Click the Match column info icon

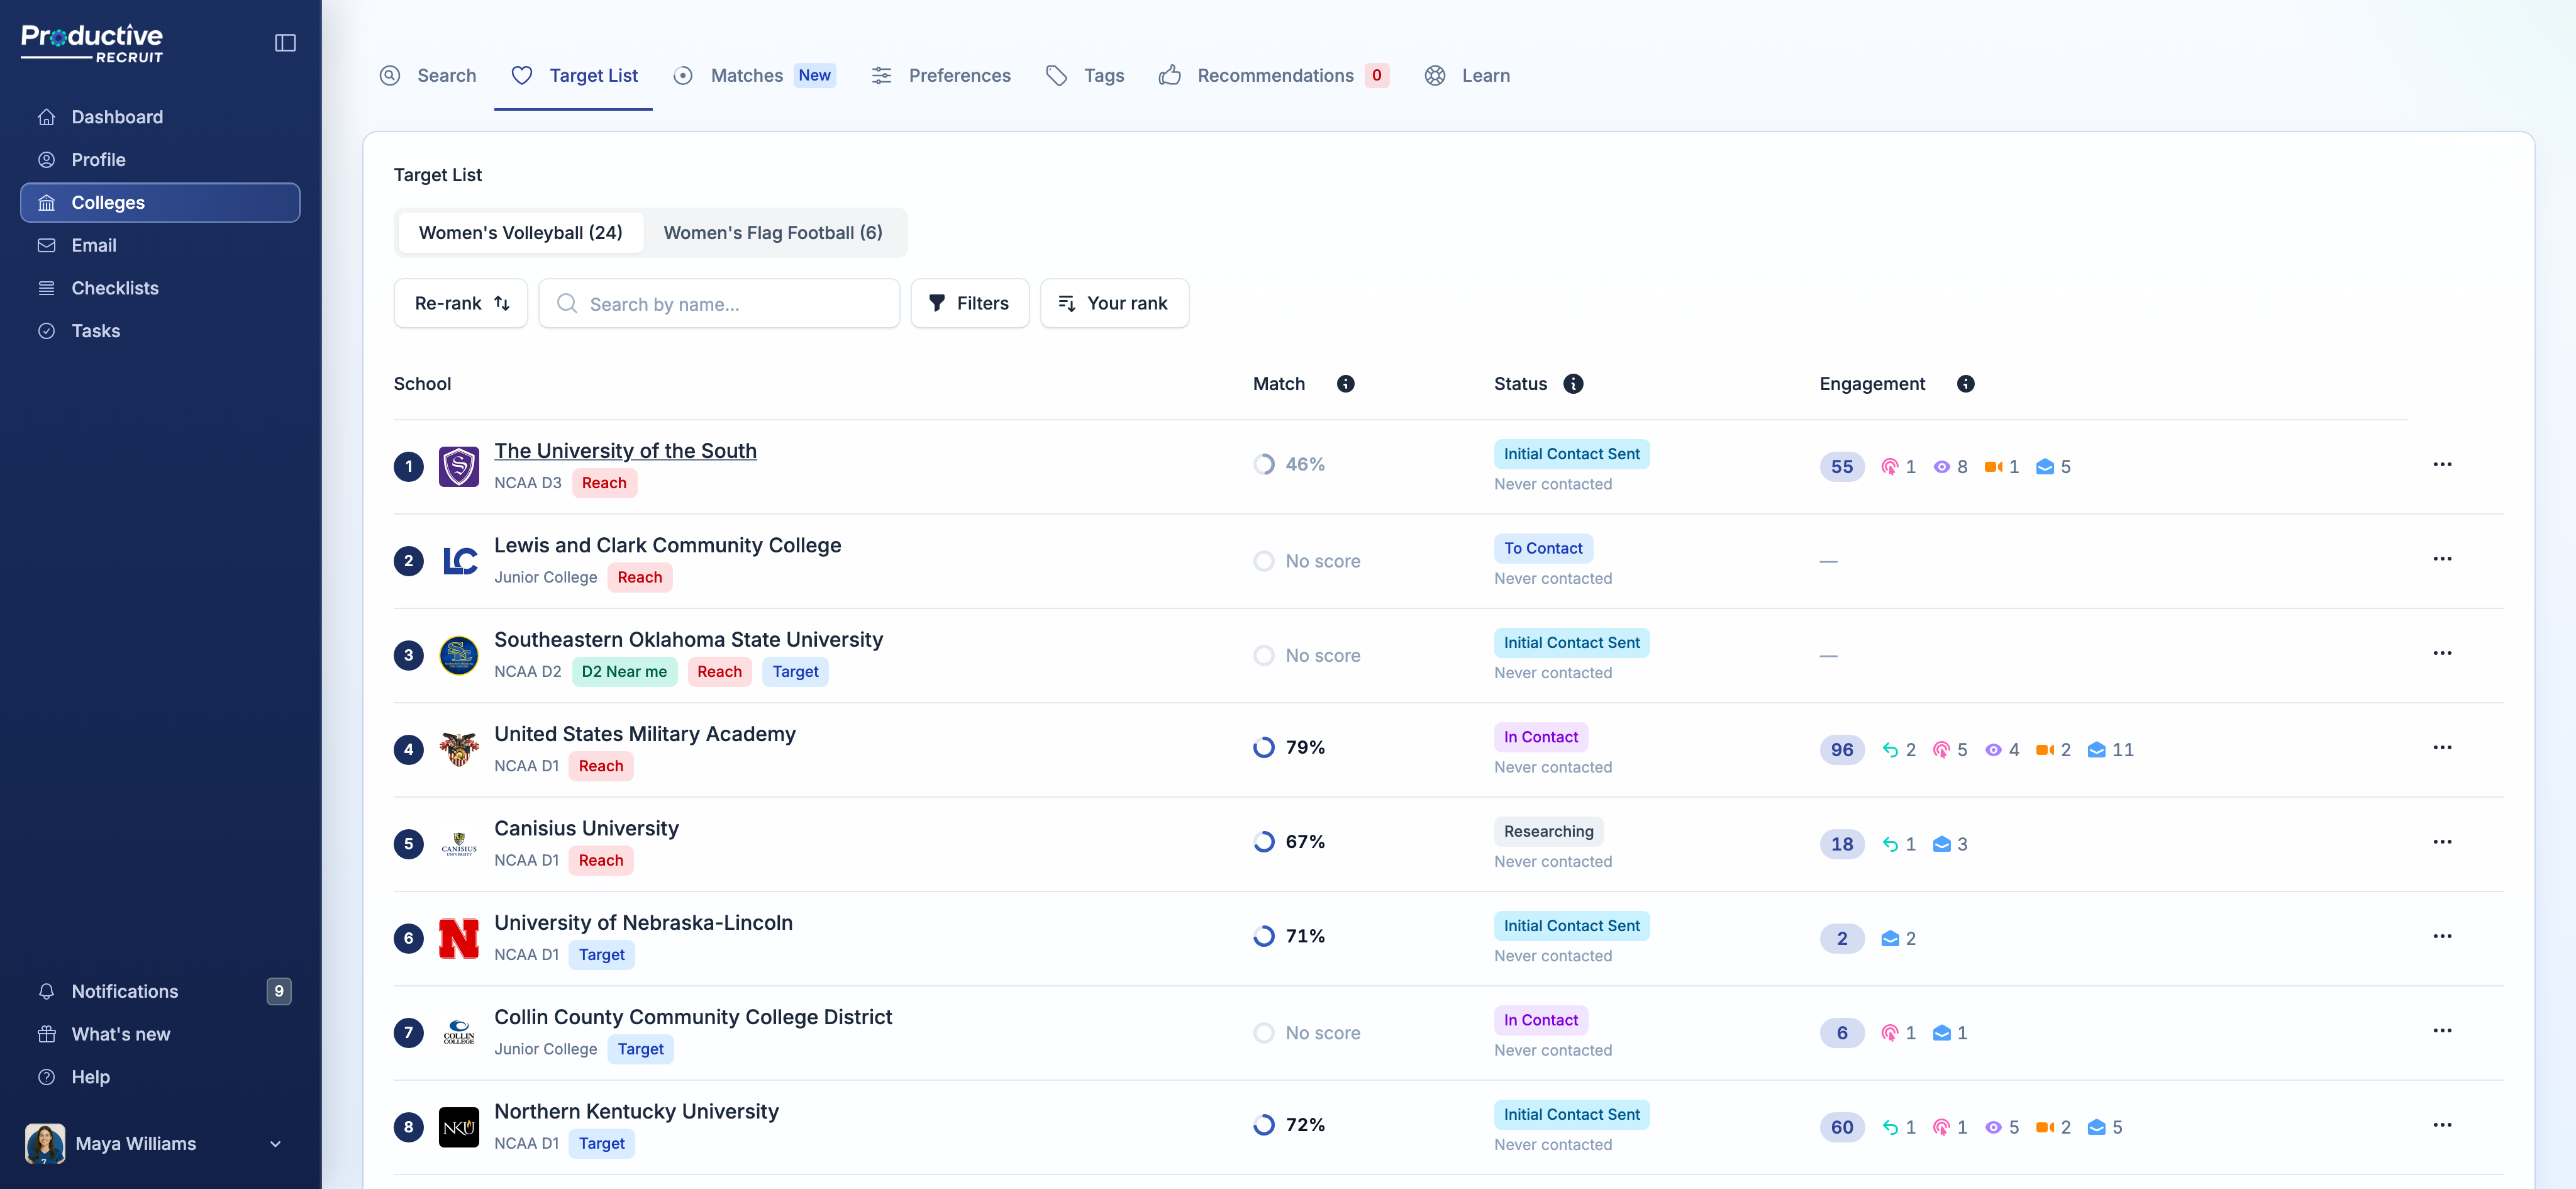(x=1346, y=384)
